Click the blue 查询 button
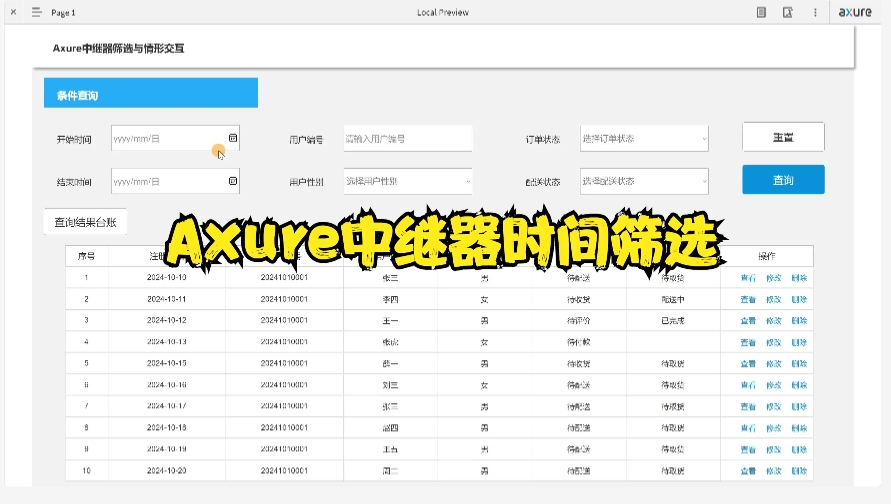 pyautogui.click(x=783, y=180)
